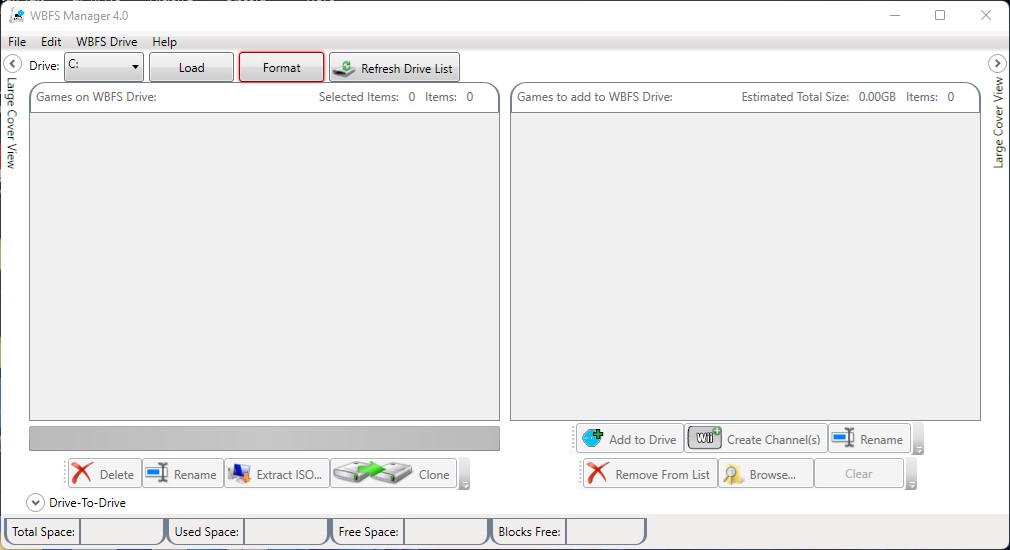Click Extract ISO button

click(x=276, y=474)
